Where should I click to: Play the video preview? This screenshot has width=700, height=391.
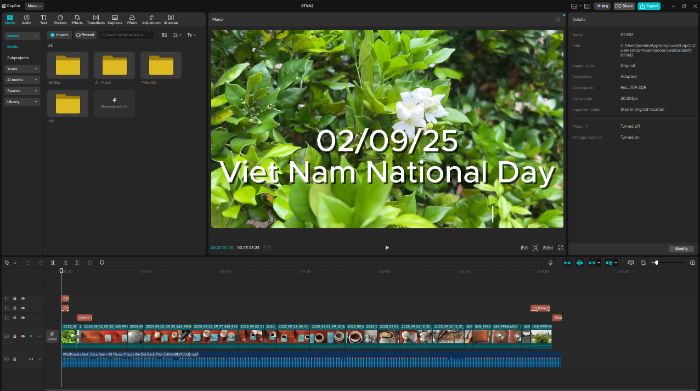(x=387, y=248)
